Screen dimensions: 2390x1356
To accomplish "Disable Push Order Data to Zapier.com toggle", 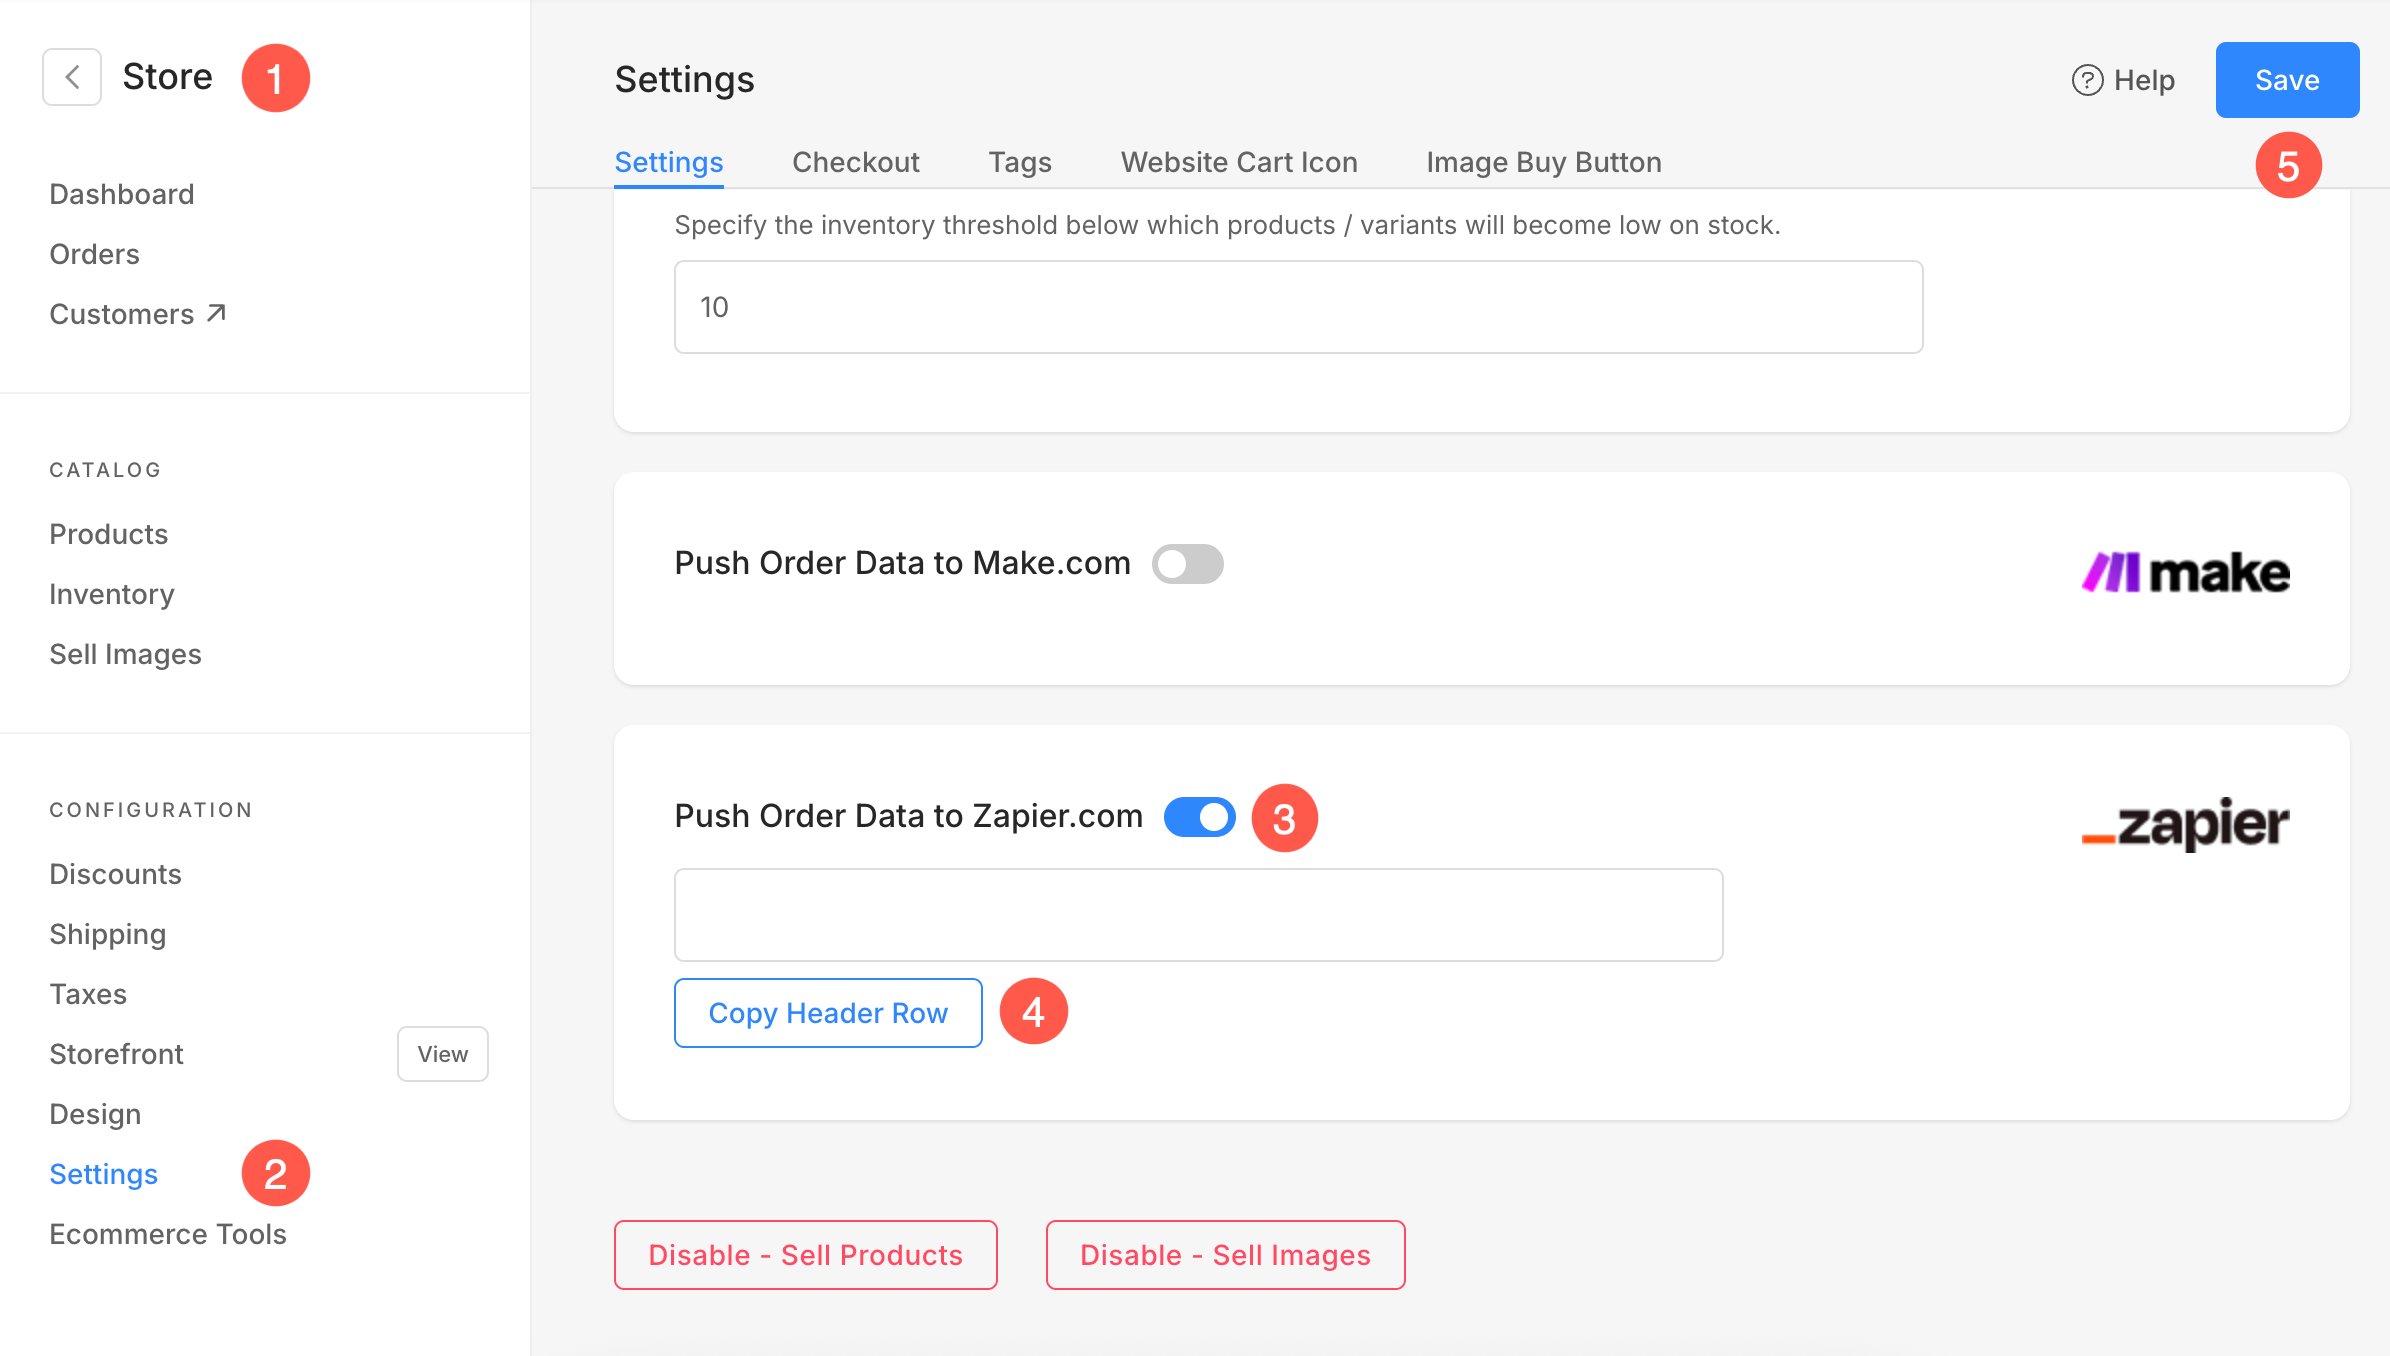I will [x=1199, y=817].
